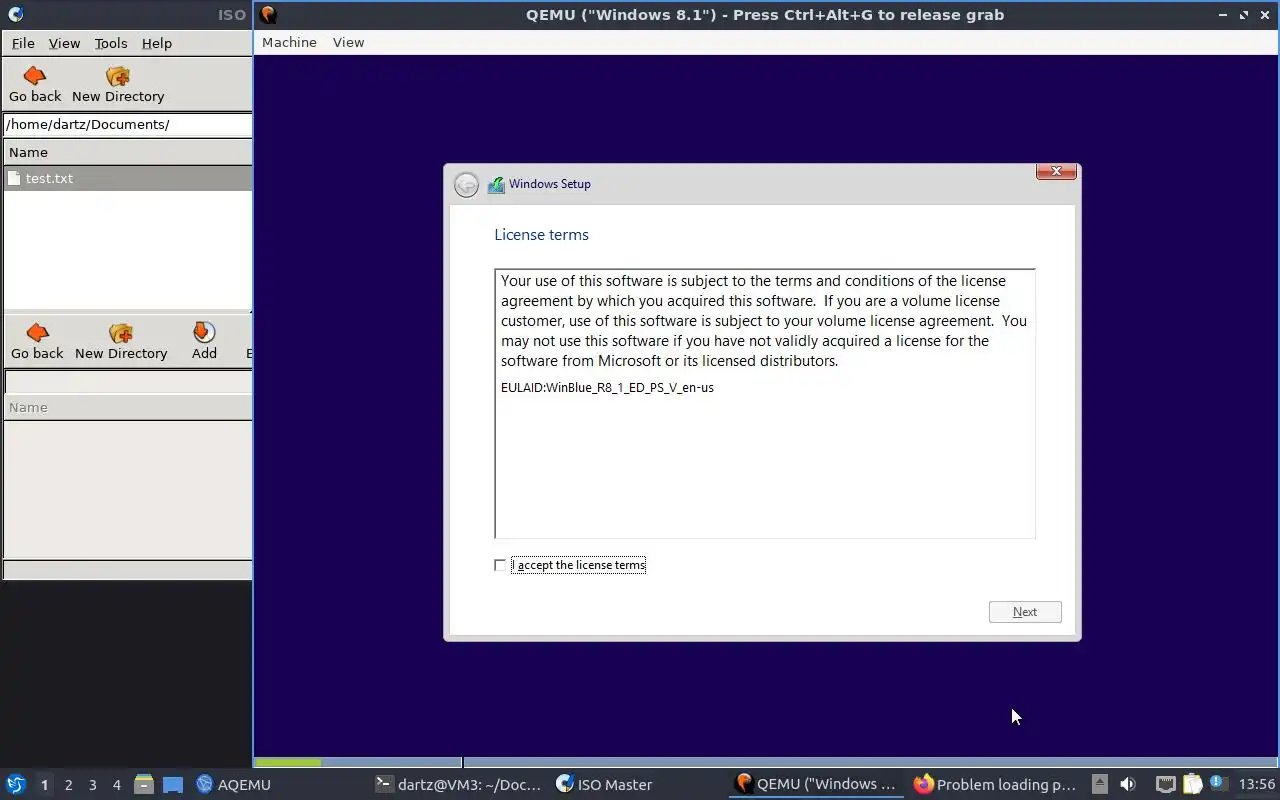
Task: Click the clipboard tray icon
Action: tap(1192, 784)
